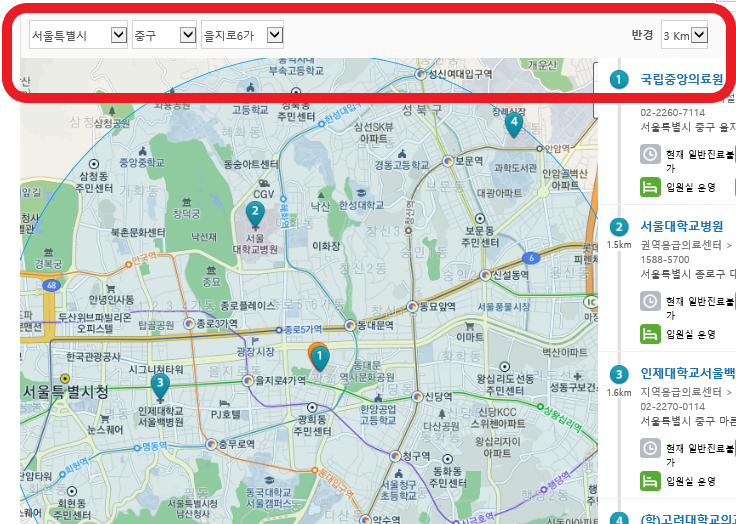Open the 을지로6가 neighborhood dropdown
Viewport: 736px width, 524px height.
(242, 35)
